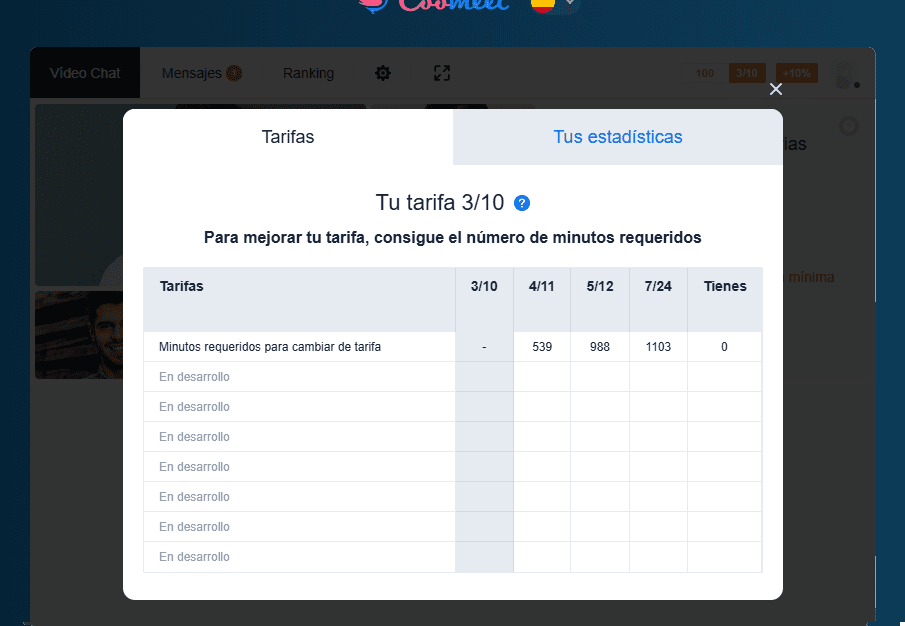Click the 100 balance counter
905x626 pixels.
pyautogui.click(x=704, y=73)
